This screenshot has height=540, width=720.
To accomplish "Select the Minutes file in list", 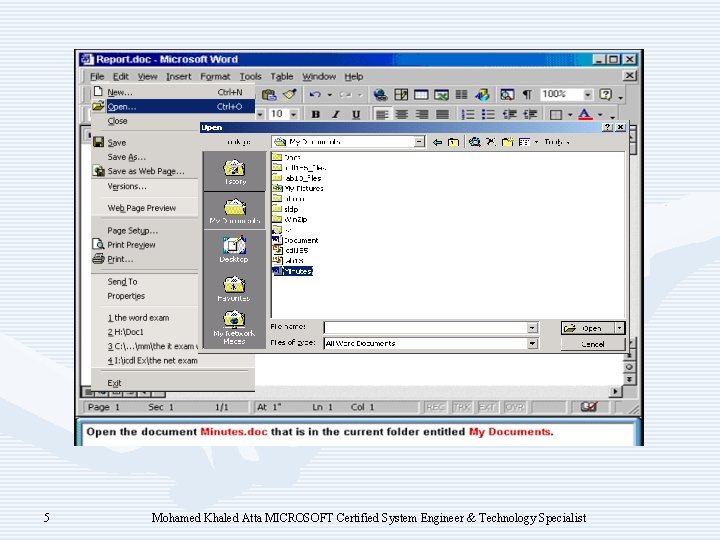I will click(x=292, y=271).
